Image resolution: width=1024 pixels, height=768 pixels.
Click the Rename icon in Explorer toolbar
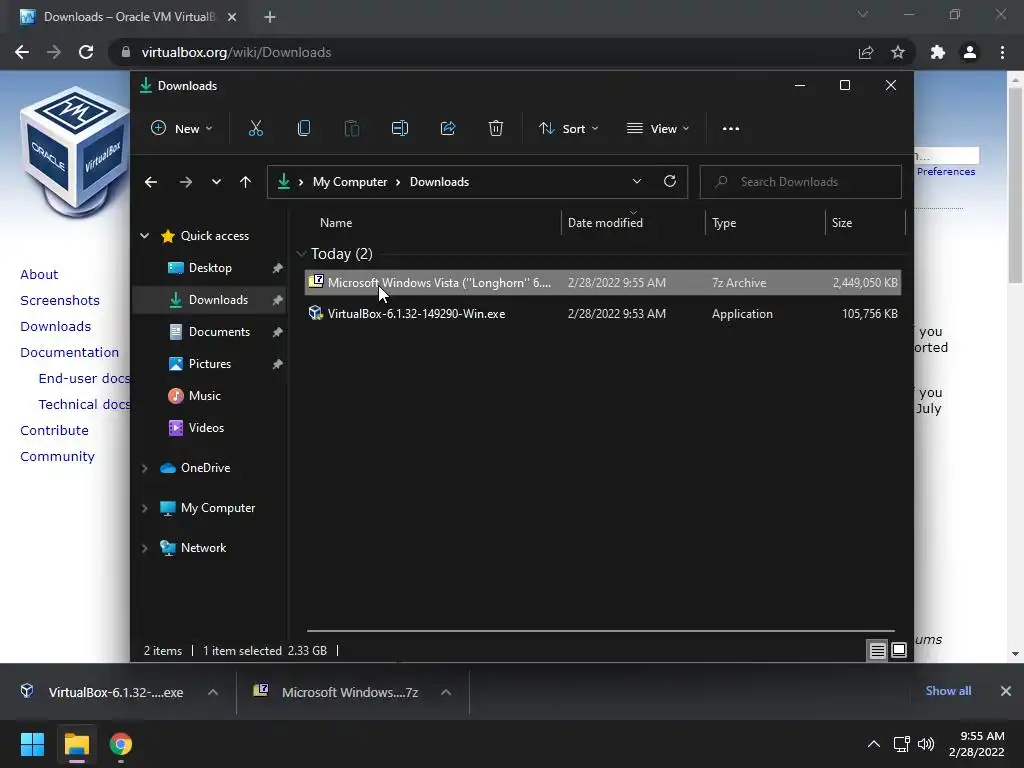[400, 128]
